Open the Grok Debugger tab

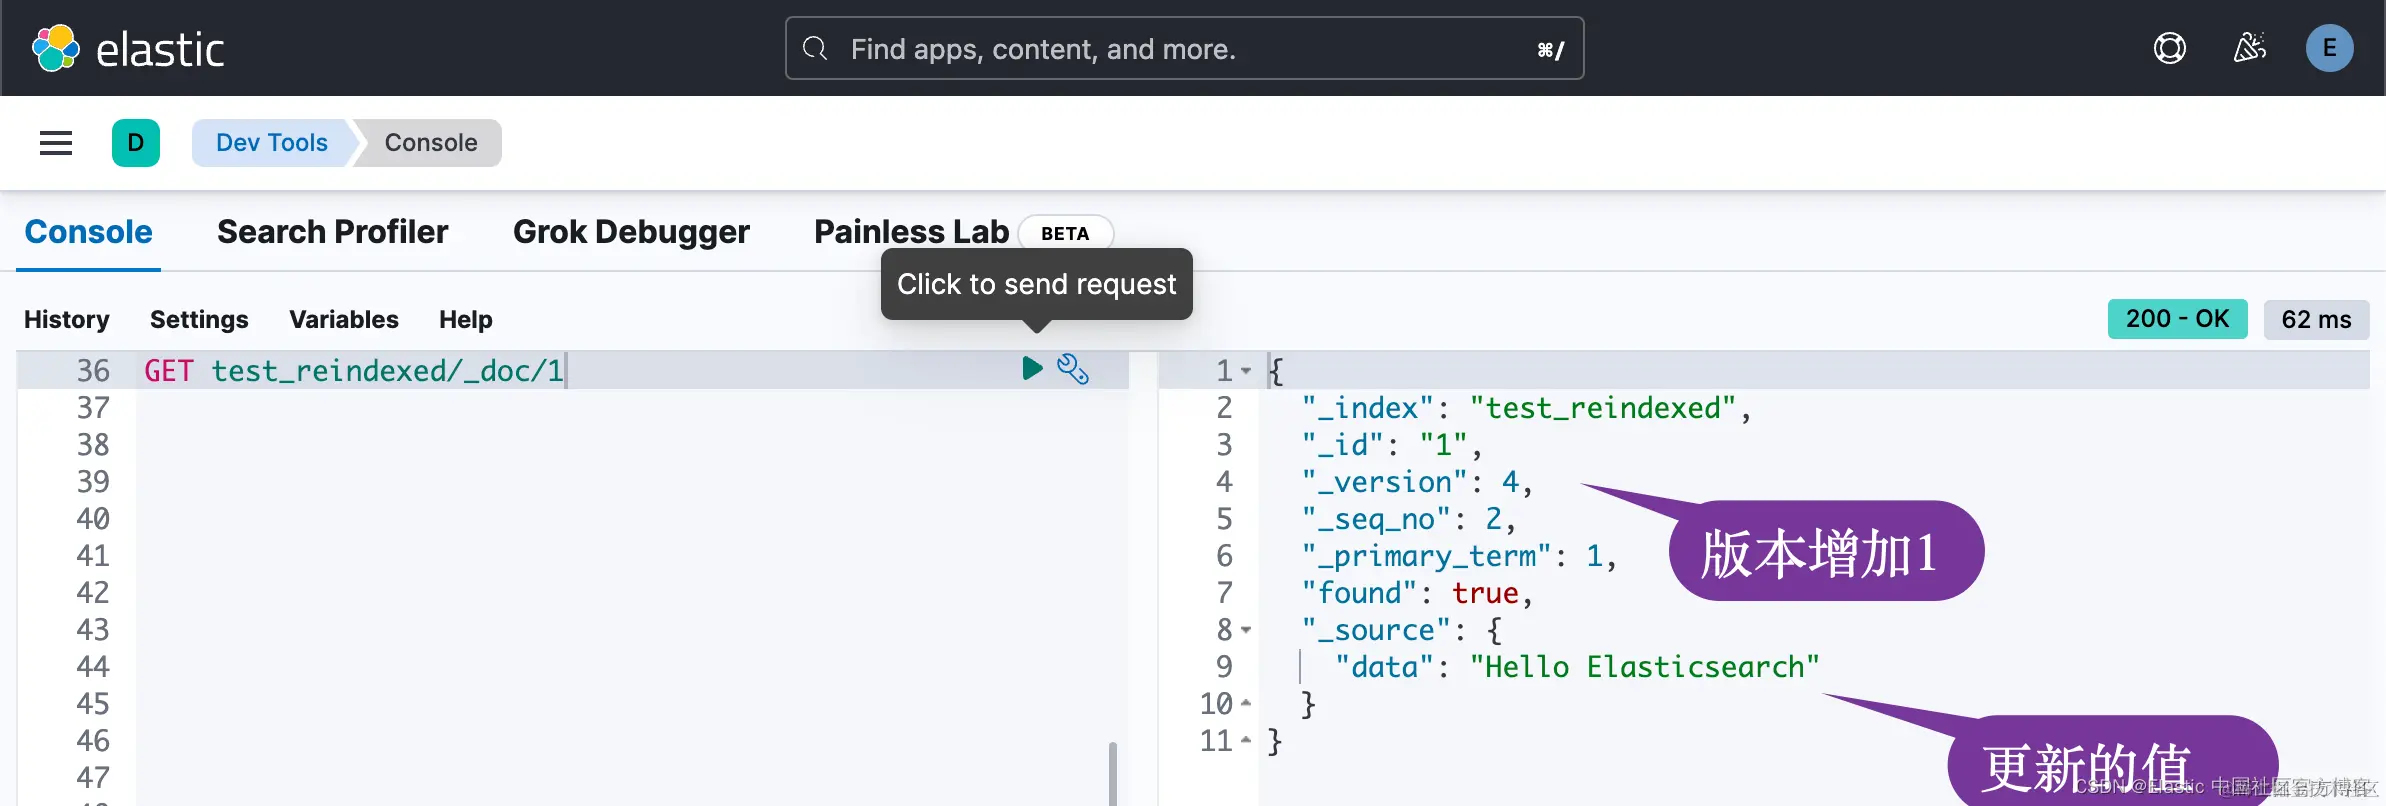coord(631,232)
